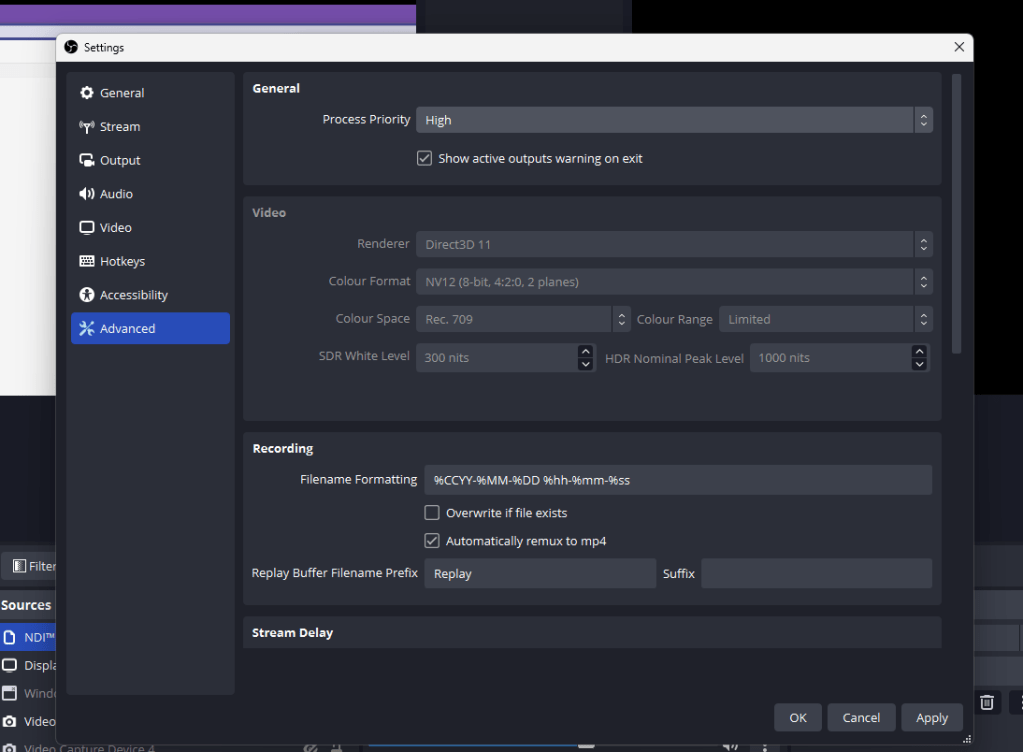Open the Colour Range dropdown
The height and width of the screenshot is (752, 1023).
tap(825, 320)
